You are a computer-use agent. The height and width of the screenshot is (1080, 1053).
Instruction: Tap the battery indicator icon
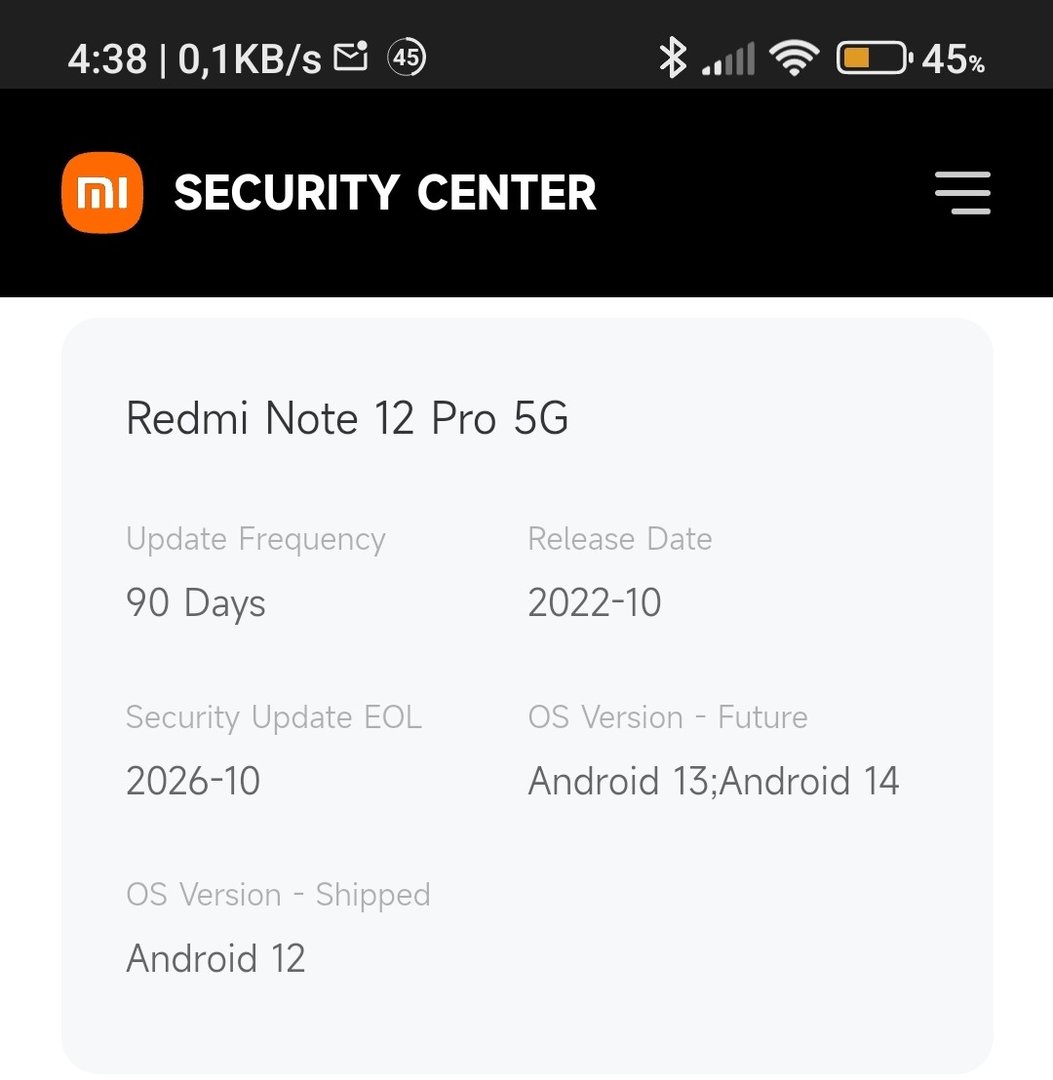click(872, 59)
